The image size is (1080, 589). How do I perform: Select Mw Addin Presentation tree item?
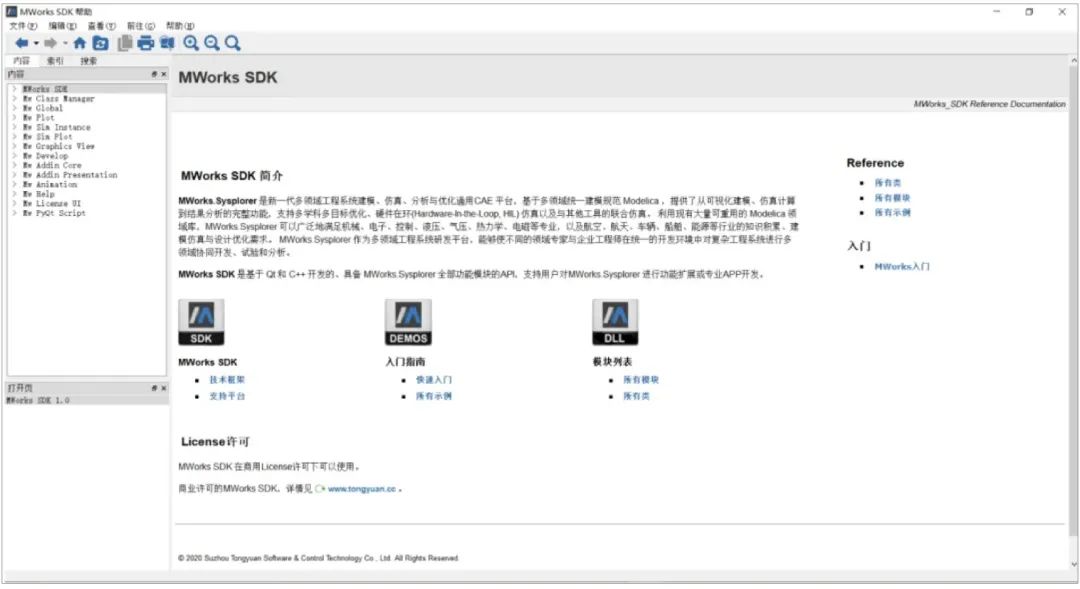click(70, 176)
